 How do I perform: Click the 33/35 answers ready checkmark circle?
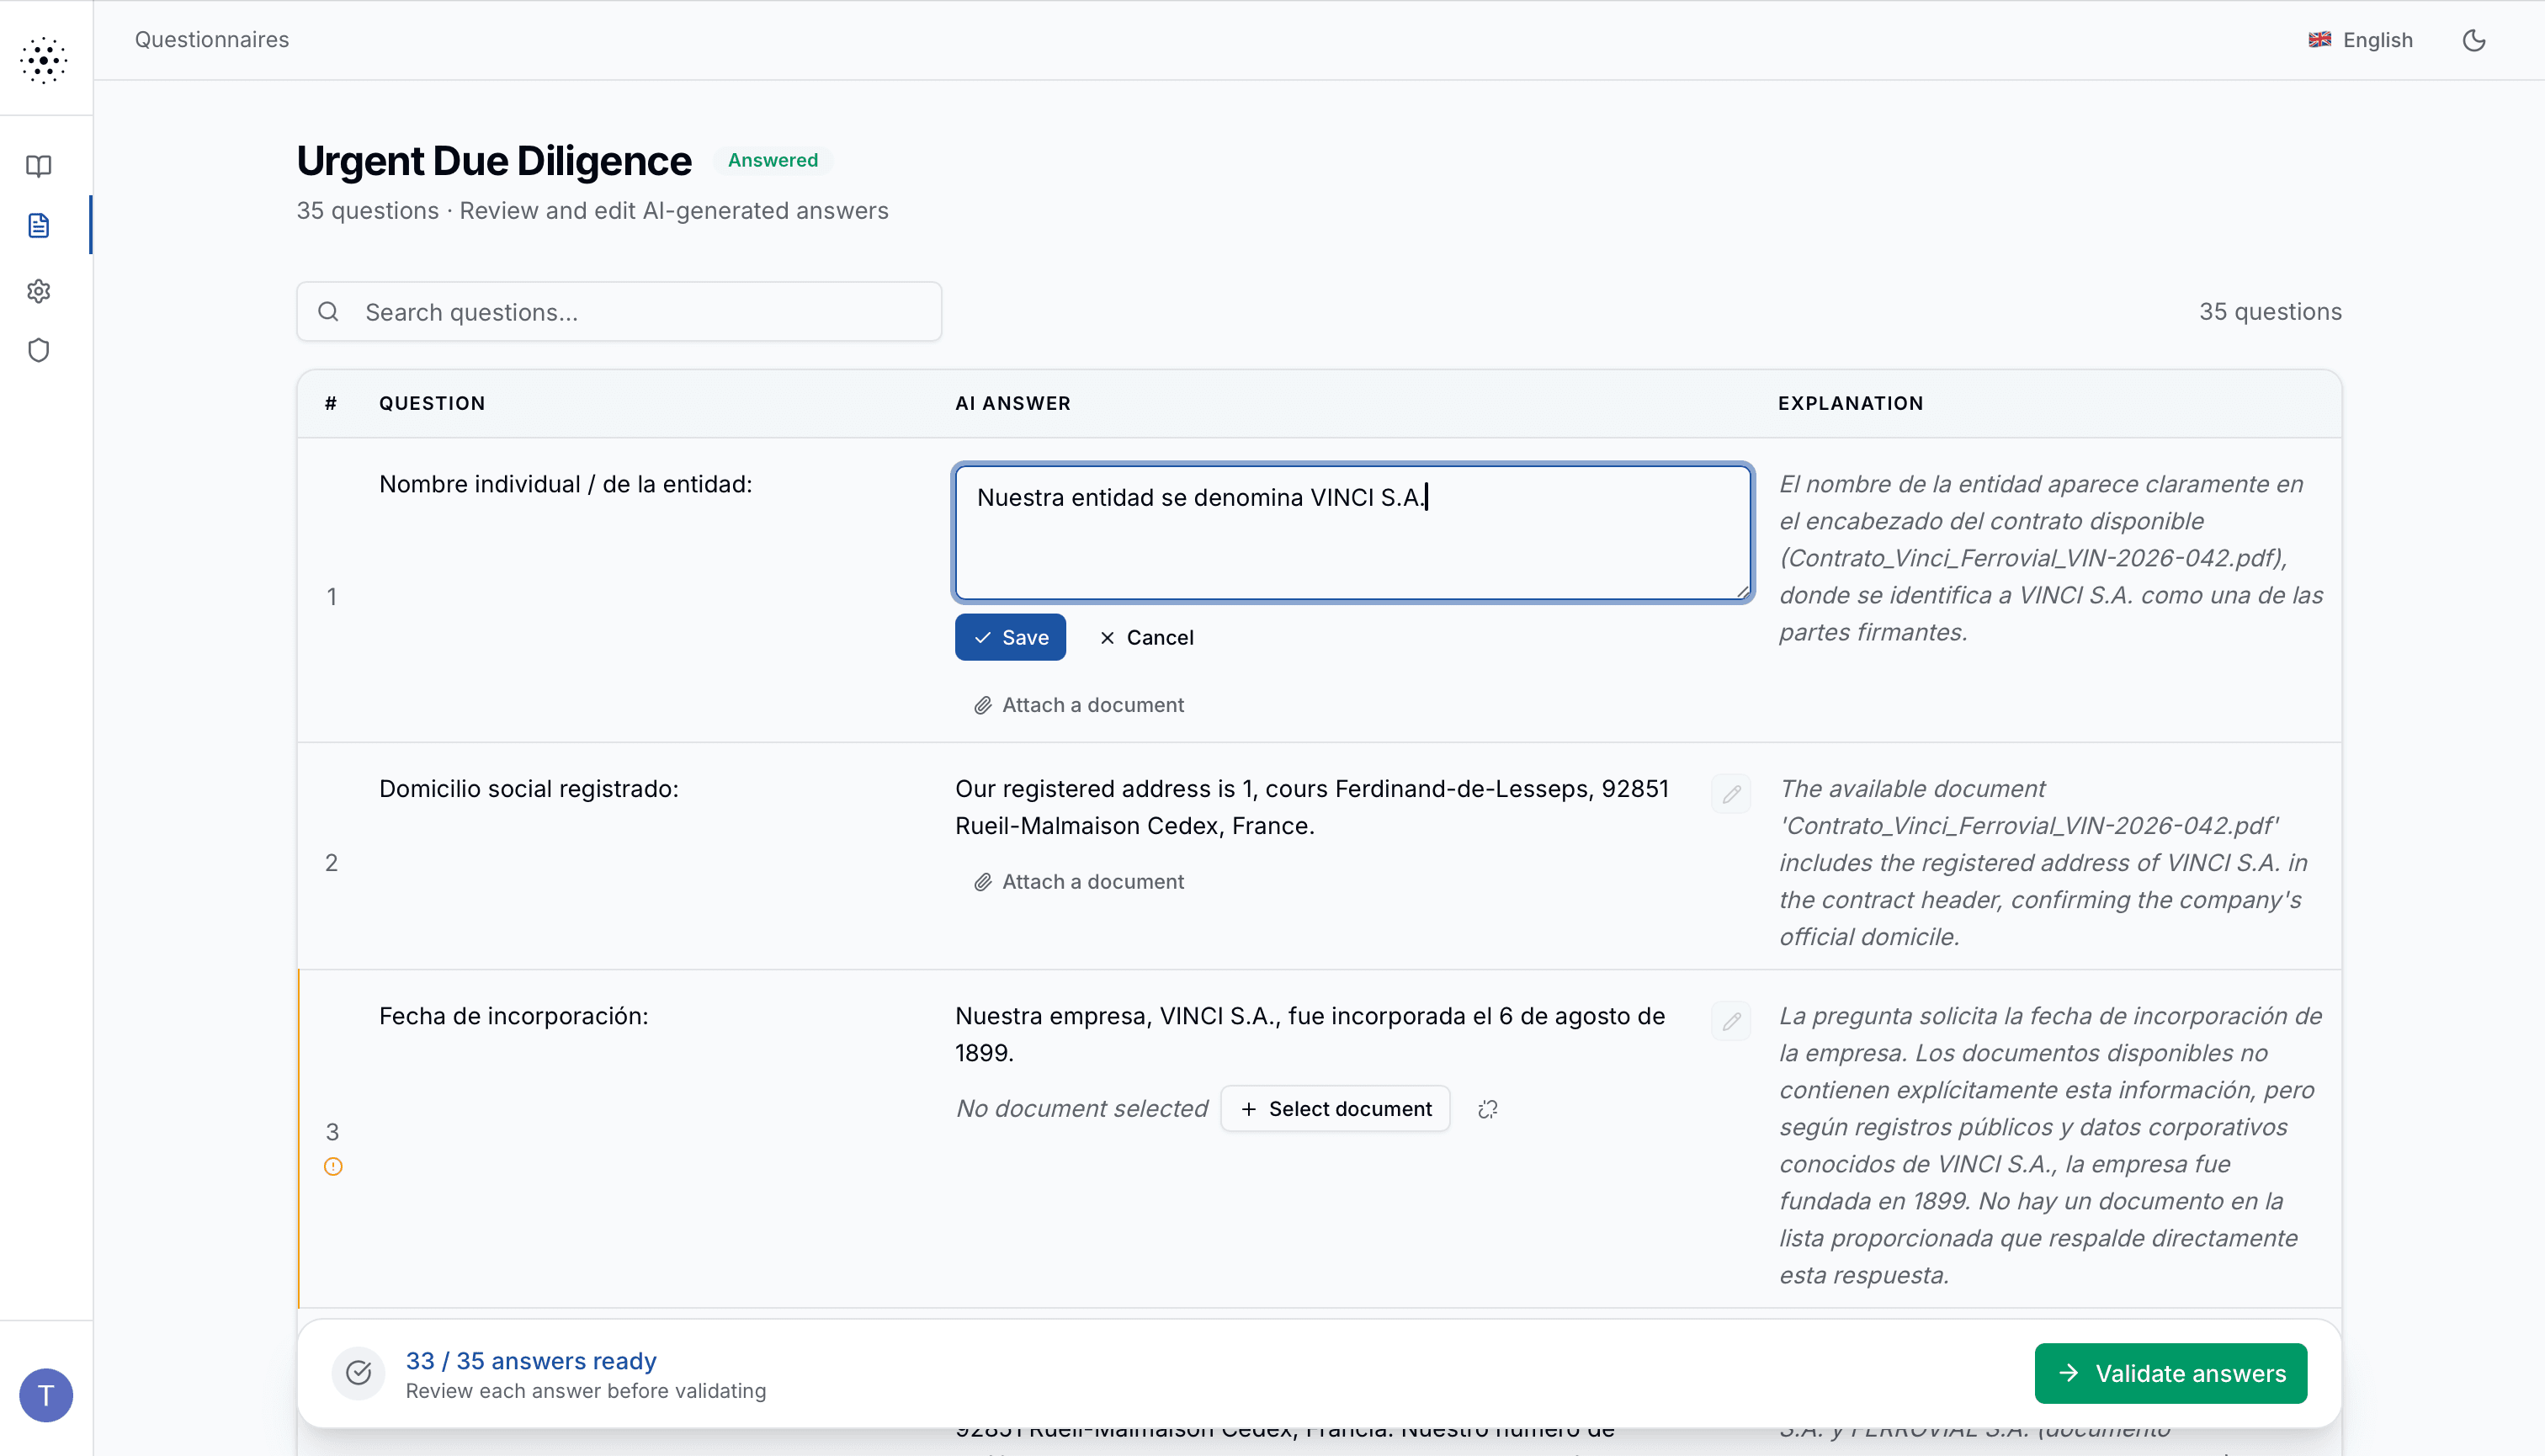coord(359,1373)
